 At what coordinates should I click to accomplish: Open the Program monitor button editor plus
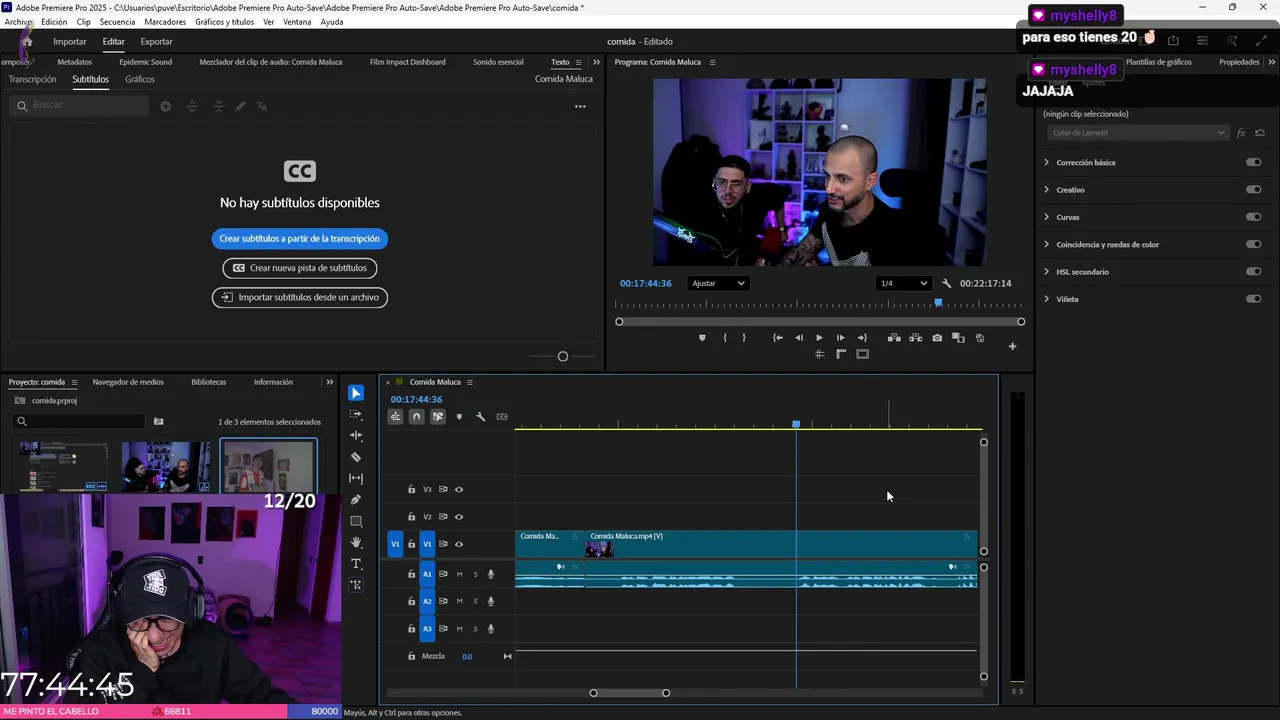coord(1012,347)
